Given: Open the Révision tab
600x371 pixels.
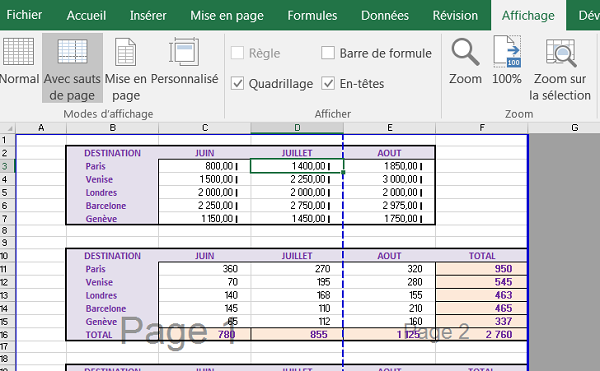Looking at the screenshot, I should [455, 15].
